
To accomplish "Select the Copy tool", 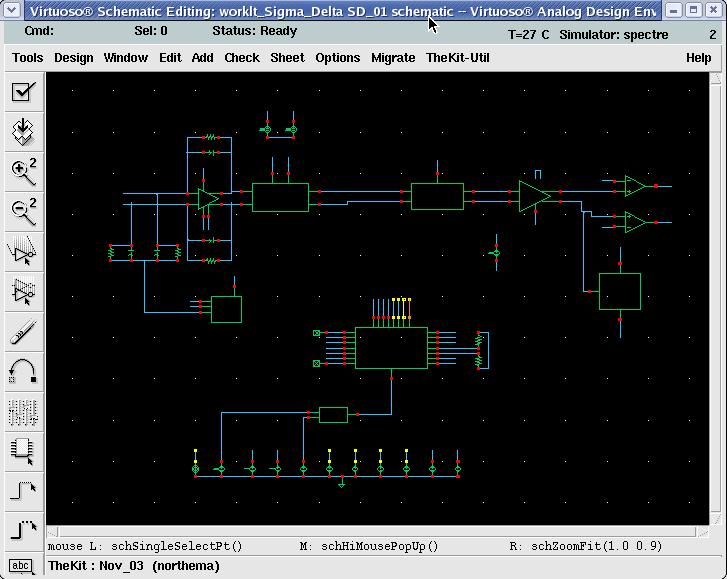I will coord(23,291).
